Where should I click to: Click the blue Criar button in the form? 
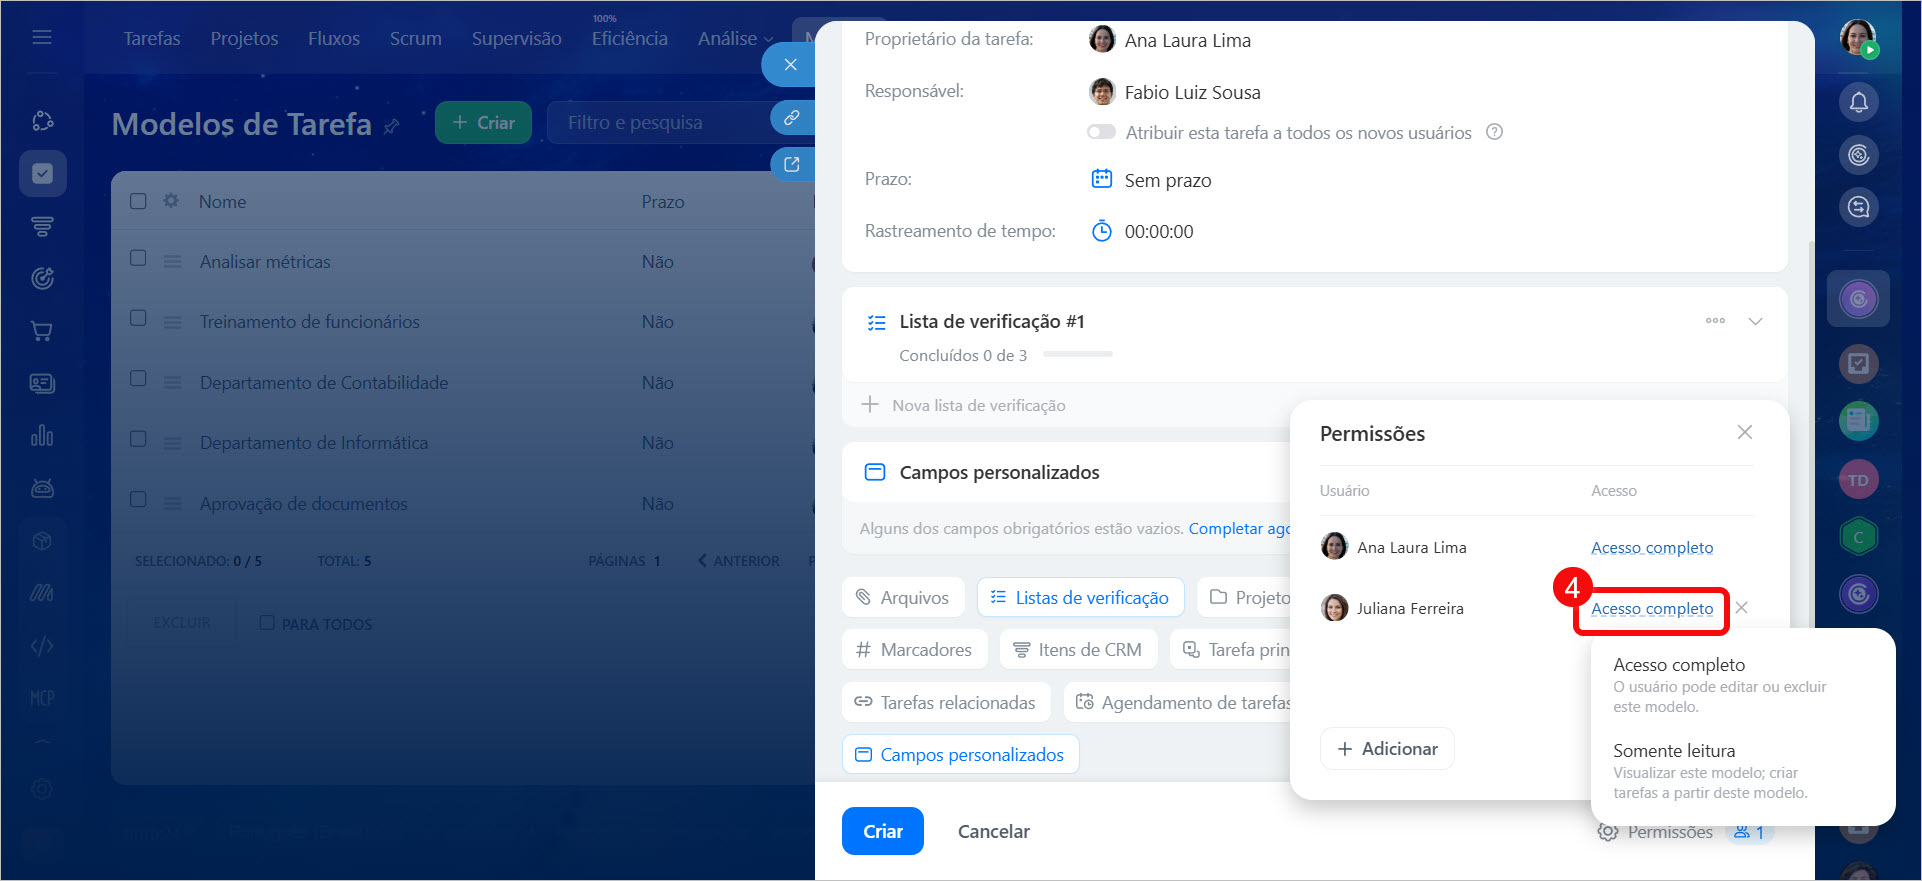882,831
